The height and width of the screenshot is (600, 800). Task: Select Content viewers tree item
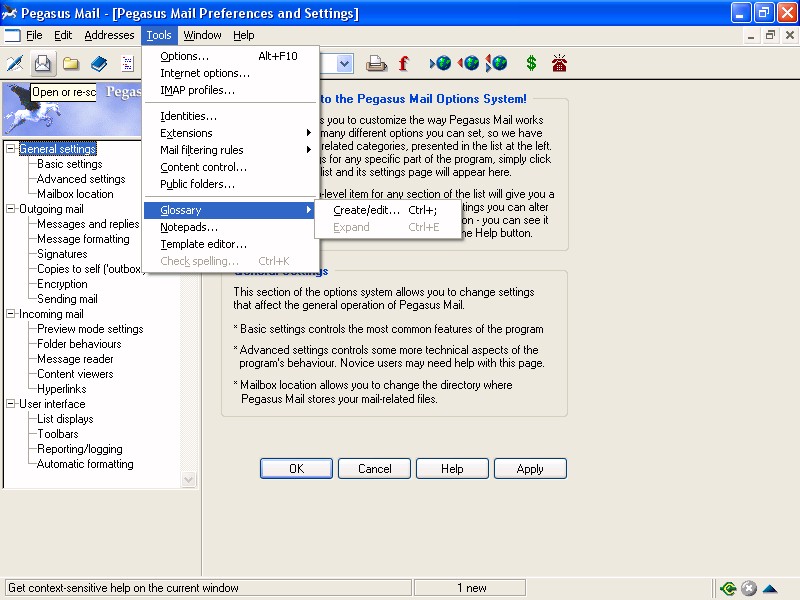tap(75, 374)
